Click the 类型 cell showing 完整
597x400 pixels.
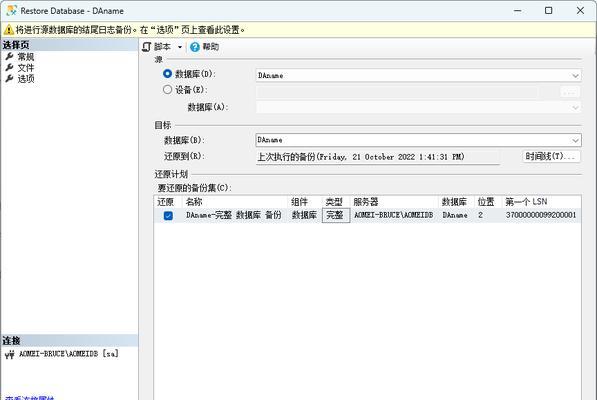point(335,215)
